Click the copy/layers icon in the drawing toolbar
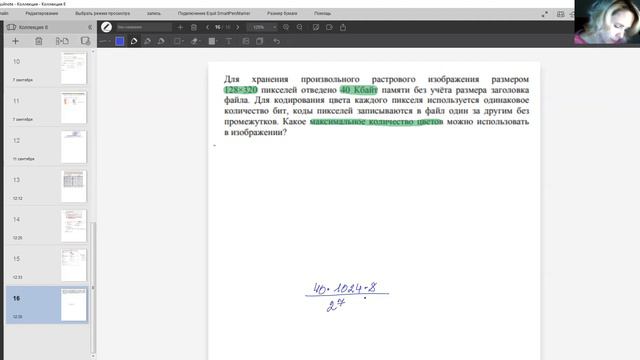This screenshot has width=640, height=360. pos(260,41)
